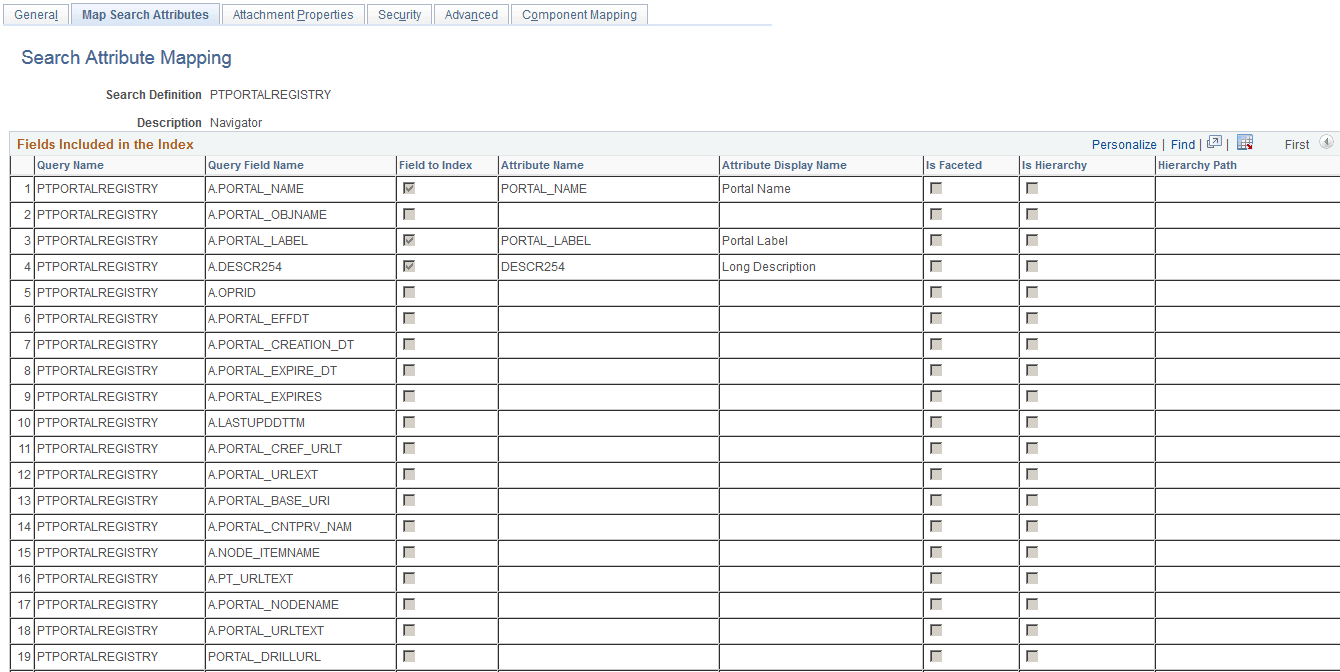This screenshot has width=1340, height=672.
Task: Check Is Faceted for A.LASTUPDDTTM
Action: click(x=936, y=422)
